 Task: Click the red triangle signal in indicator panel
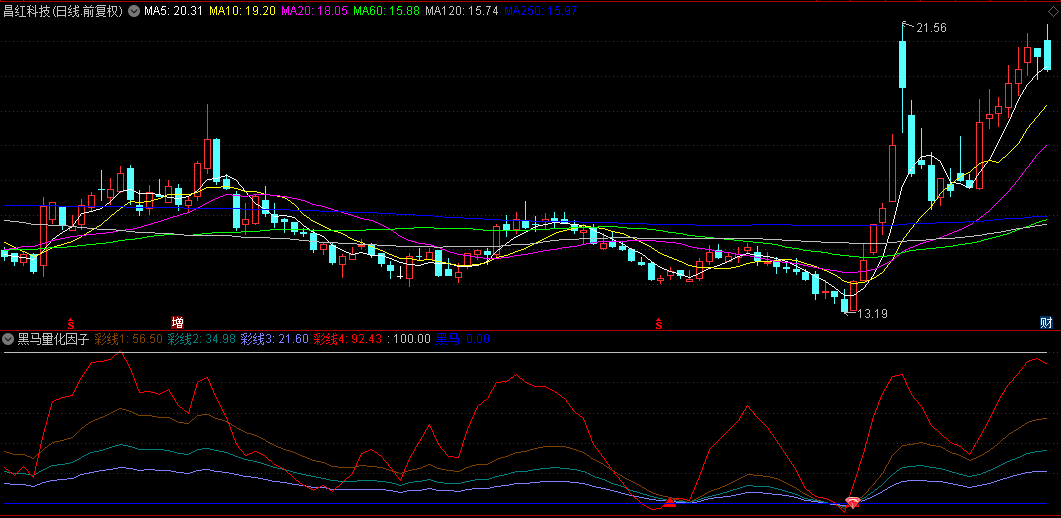click(x=670, y=502)
